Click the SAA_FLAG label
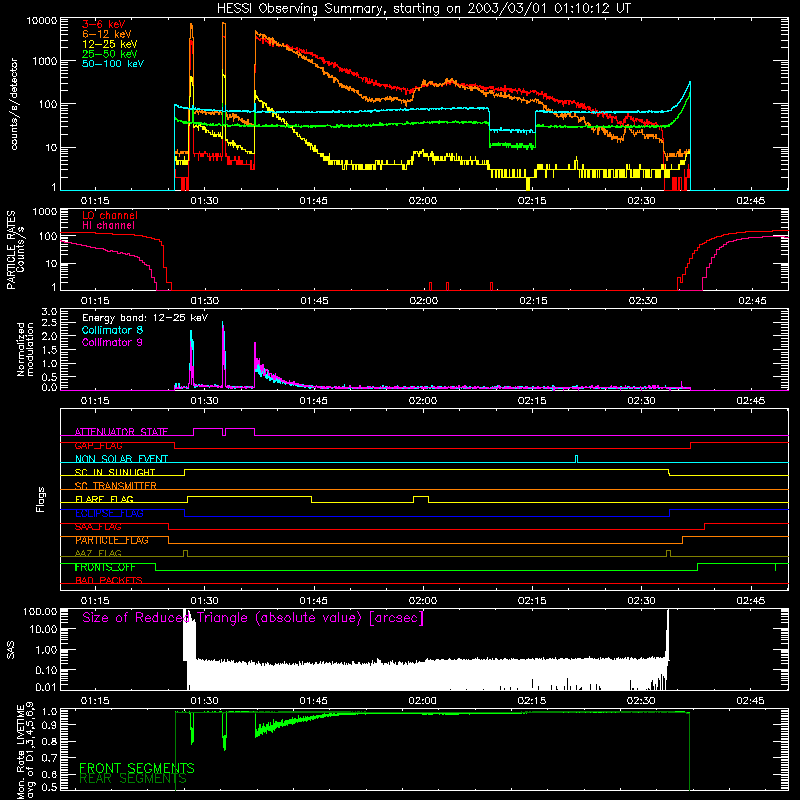This screenshot has height=800, width=800. tap(98, 527)
